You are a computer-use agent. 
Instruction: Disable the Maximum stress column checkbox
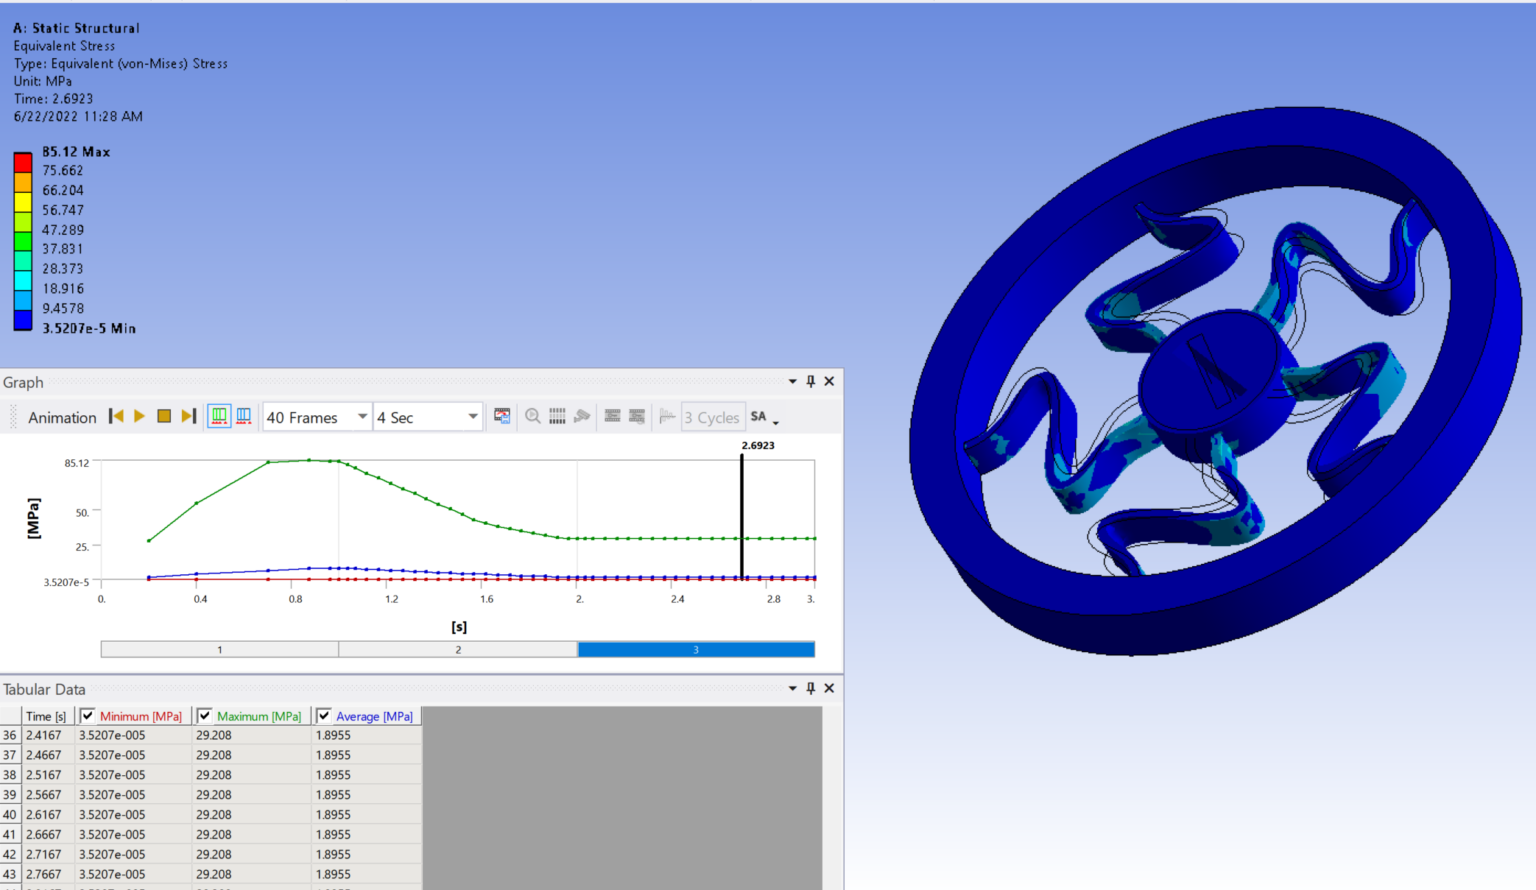(x=205, y=715)
